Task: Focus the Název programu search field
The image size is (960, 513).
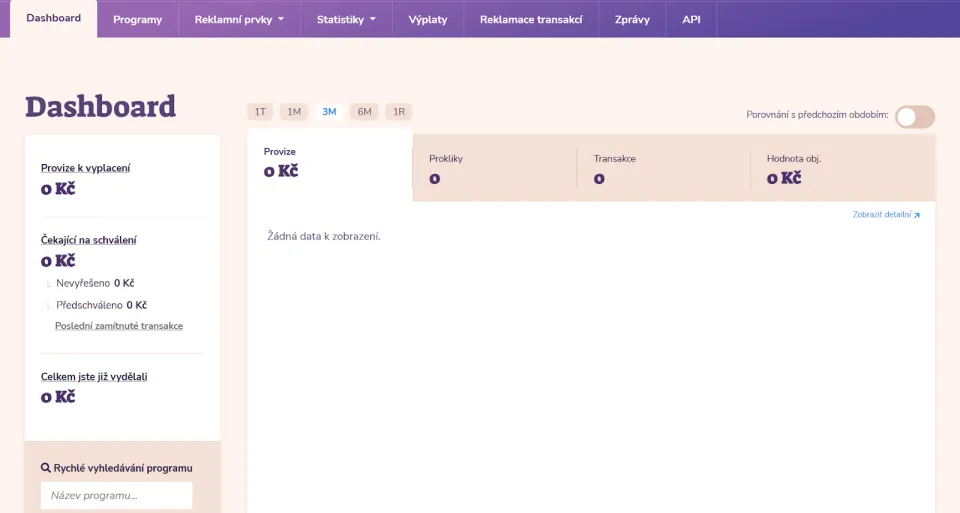Action: [x=116, y=495]
